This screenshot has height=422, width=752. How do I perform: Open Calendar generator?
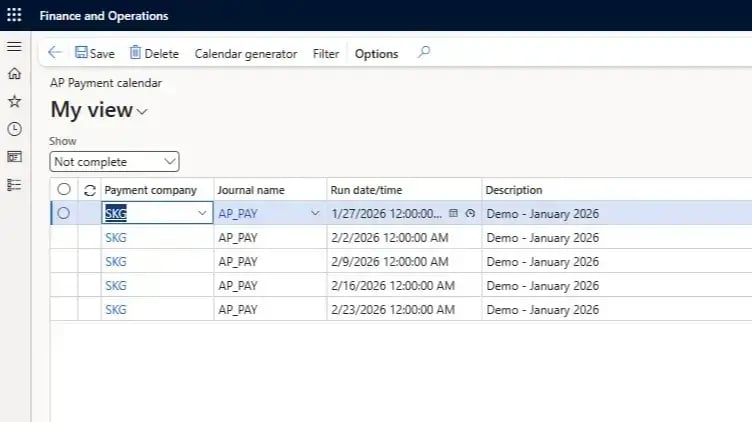tap(246, 54)
